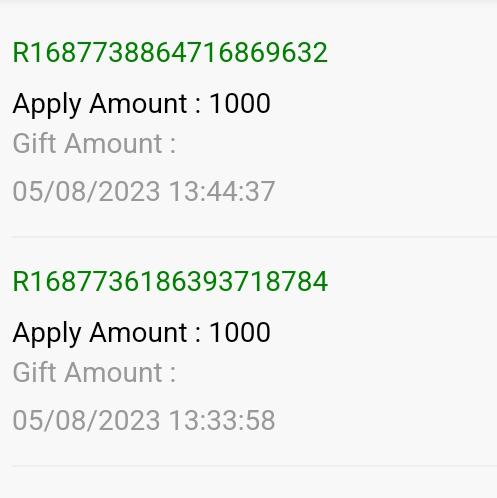Select the time 13:33:58 text
Screen dimensions: 497x498
[222, 420]
